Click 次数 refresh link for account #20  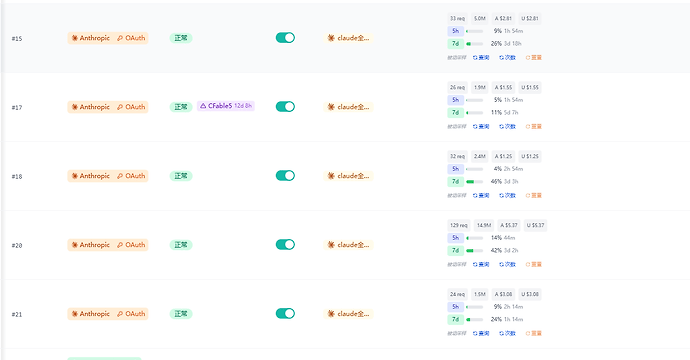tap(507, 264)
